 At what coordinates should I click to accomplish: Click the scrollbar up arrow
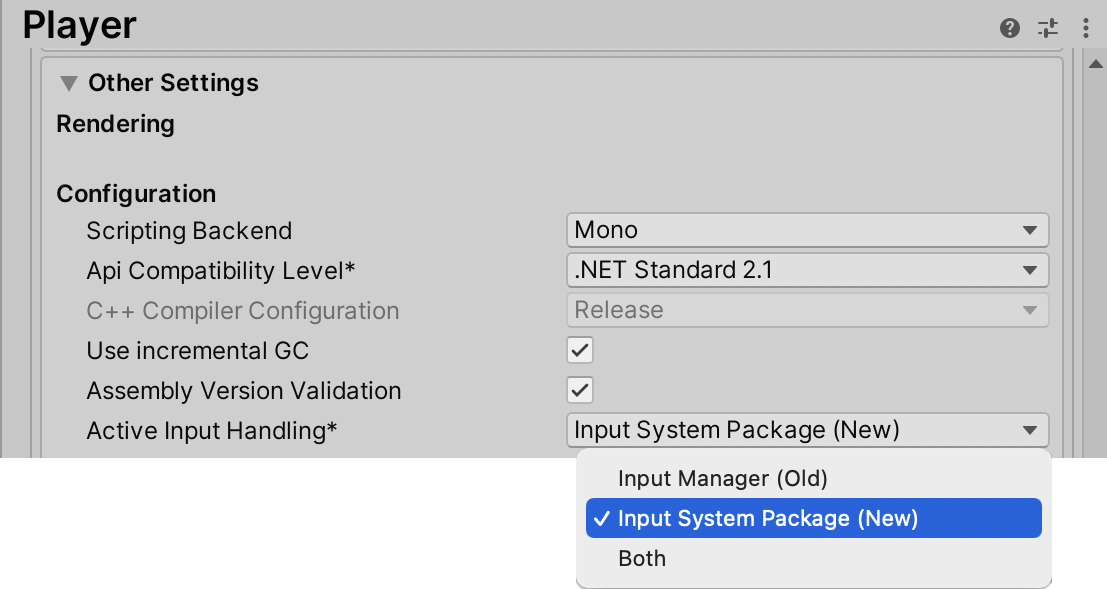[x=1094, y=65]
